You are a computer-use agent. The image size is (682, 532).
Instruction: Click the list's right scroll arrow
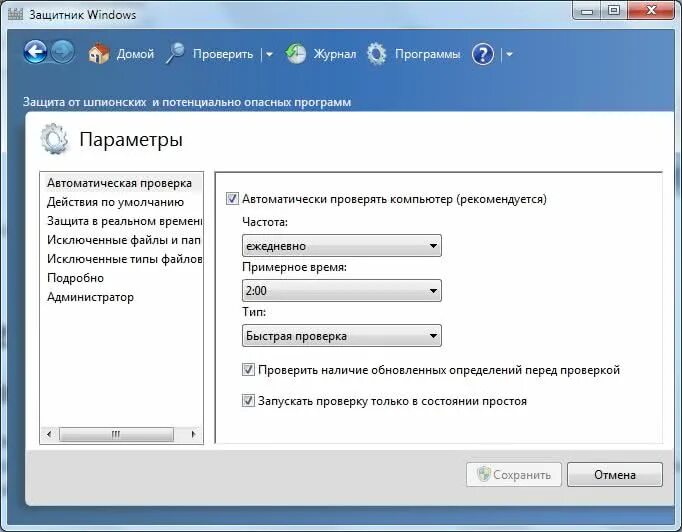[x=193, y=434]
